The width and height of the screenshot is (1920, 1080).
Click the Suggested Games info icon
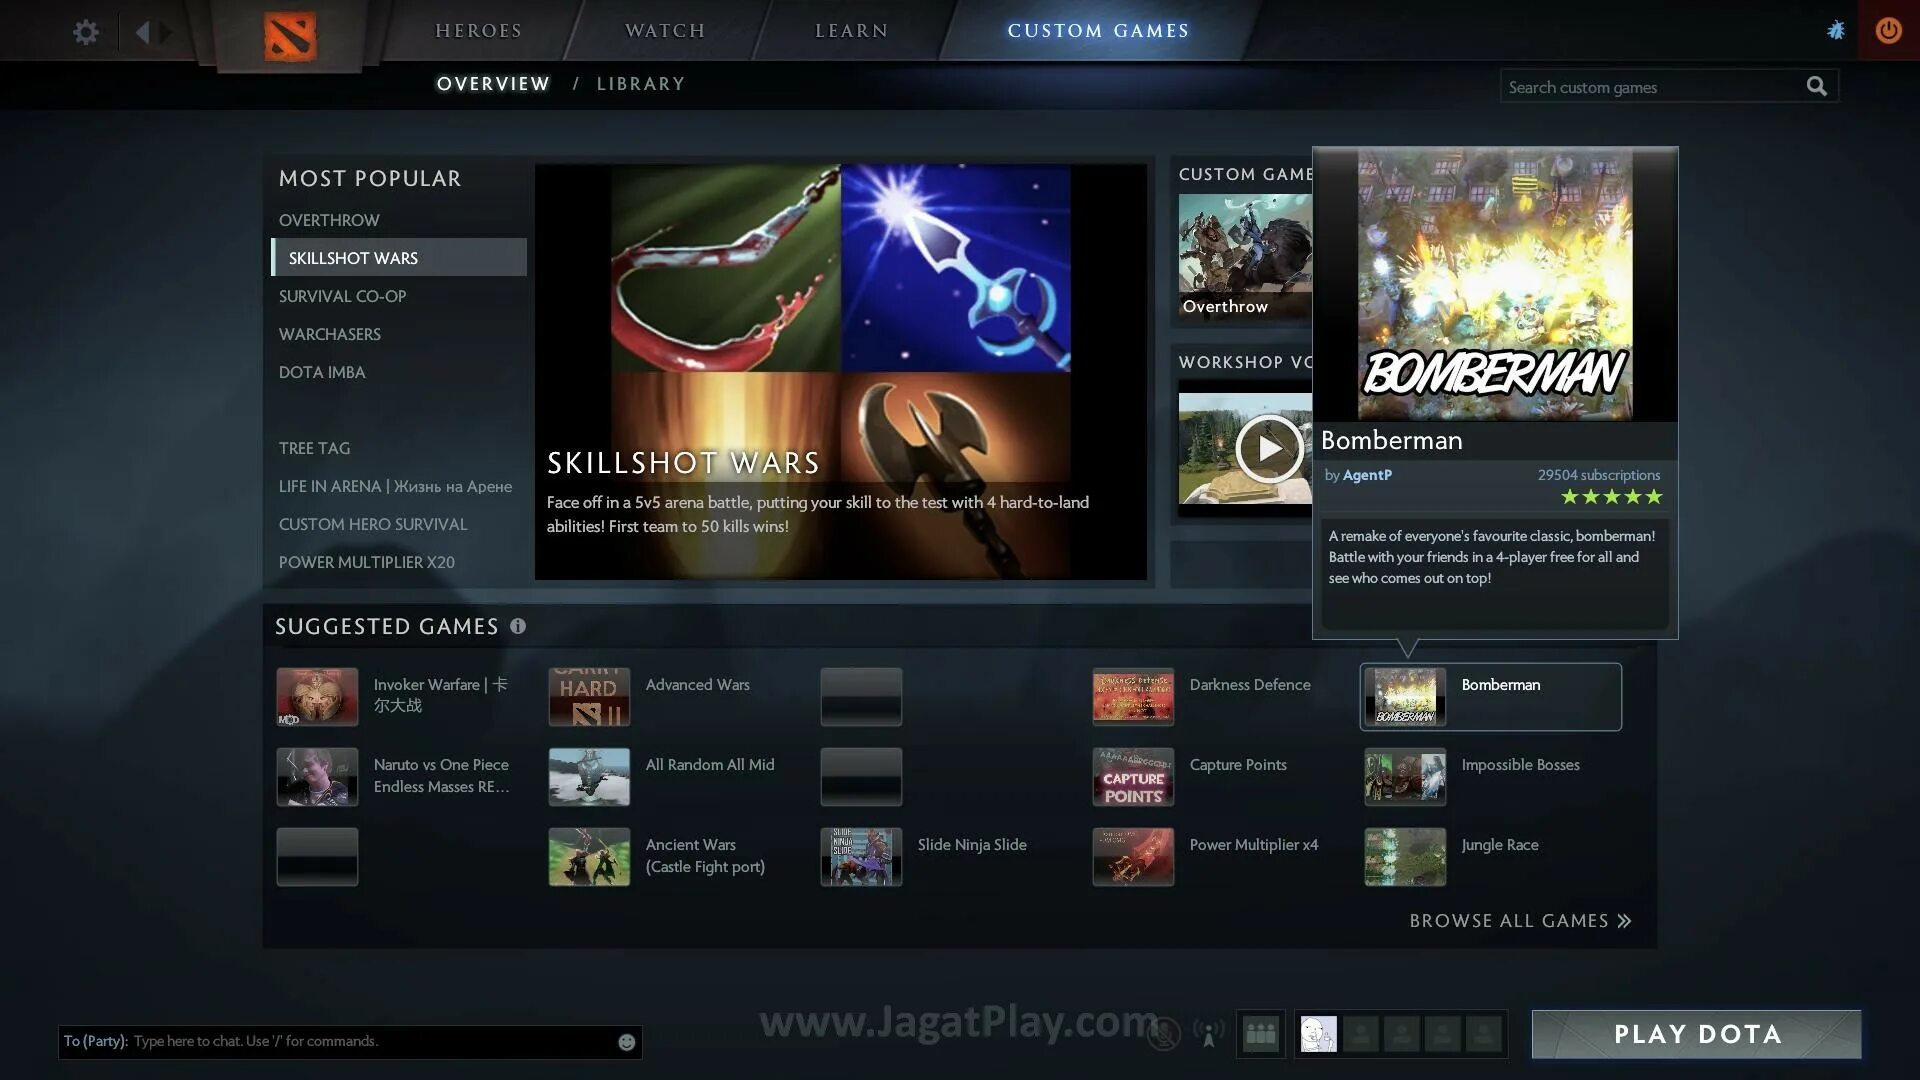(518, 626)
